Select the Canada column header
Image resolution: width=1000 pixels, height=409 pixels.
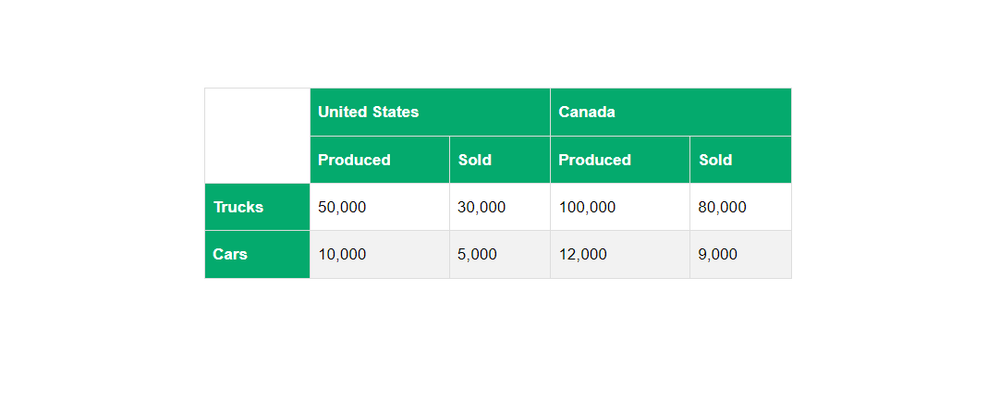pyautogui.click(x=586, y=112)
